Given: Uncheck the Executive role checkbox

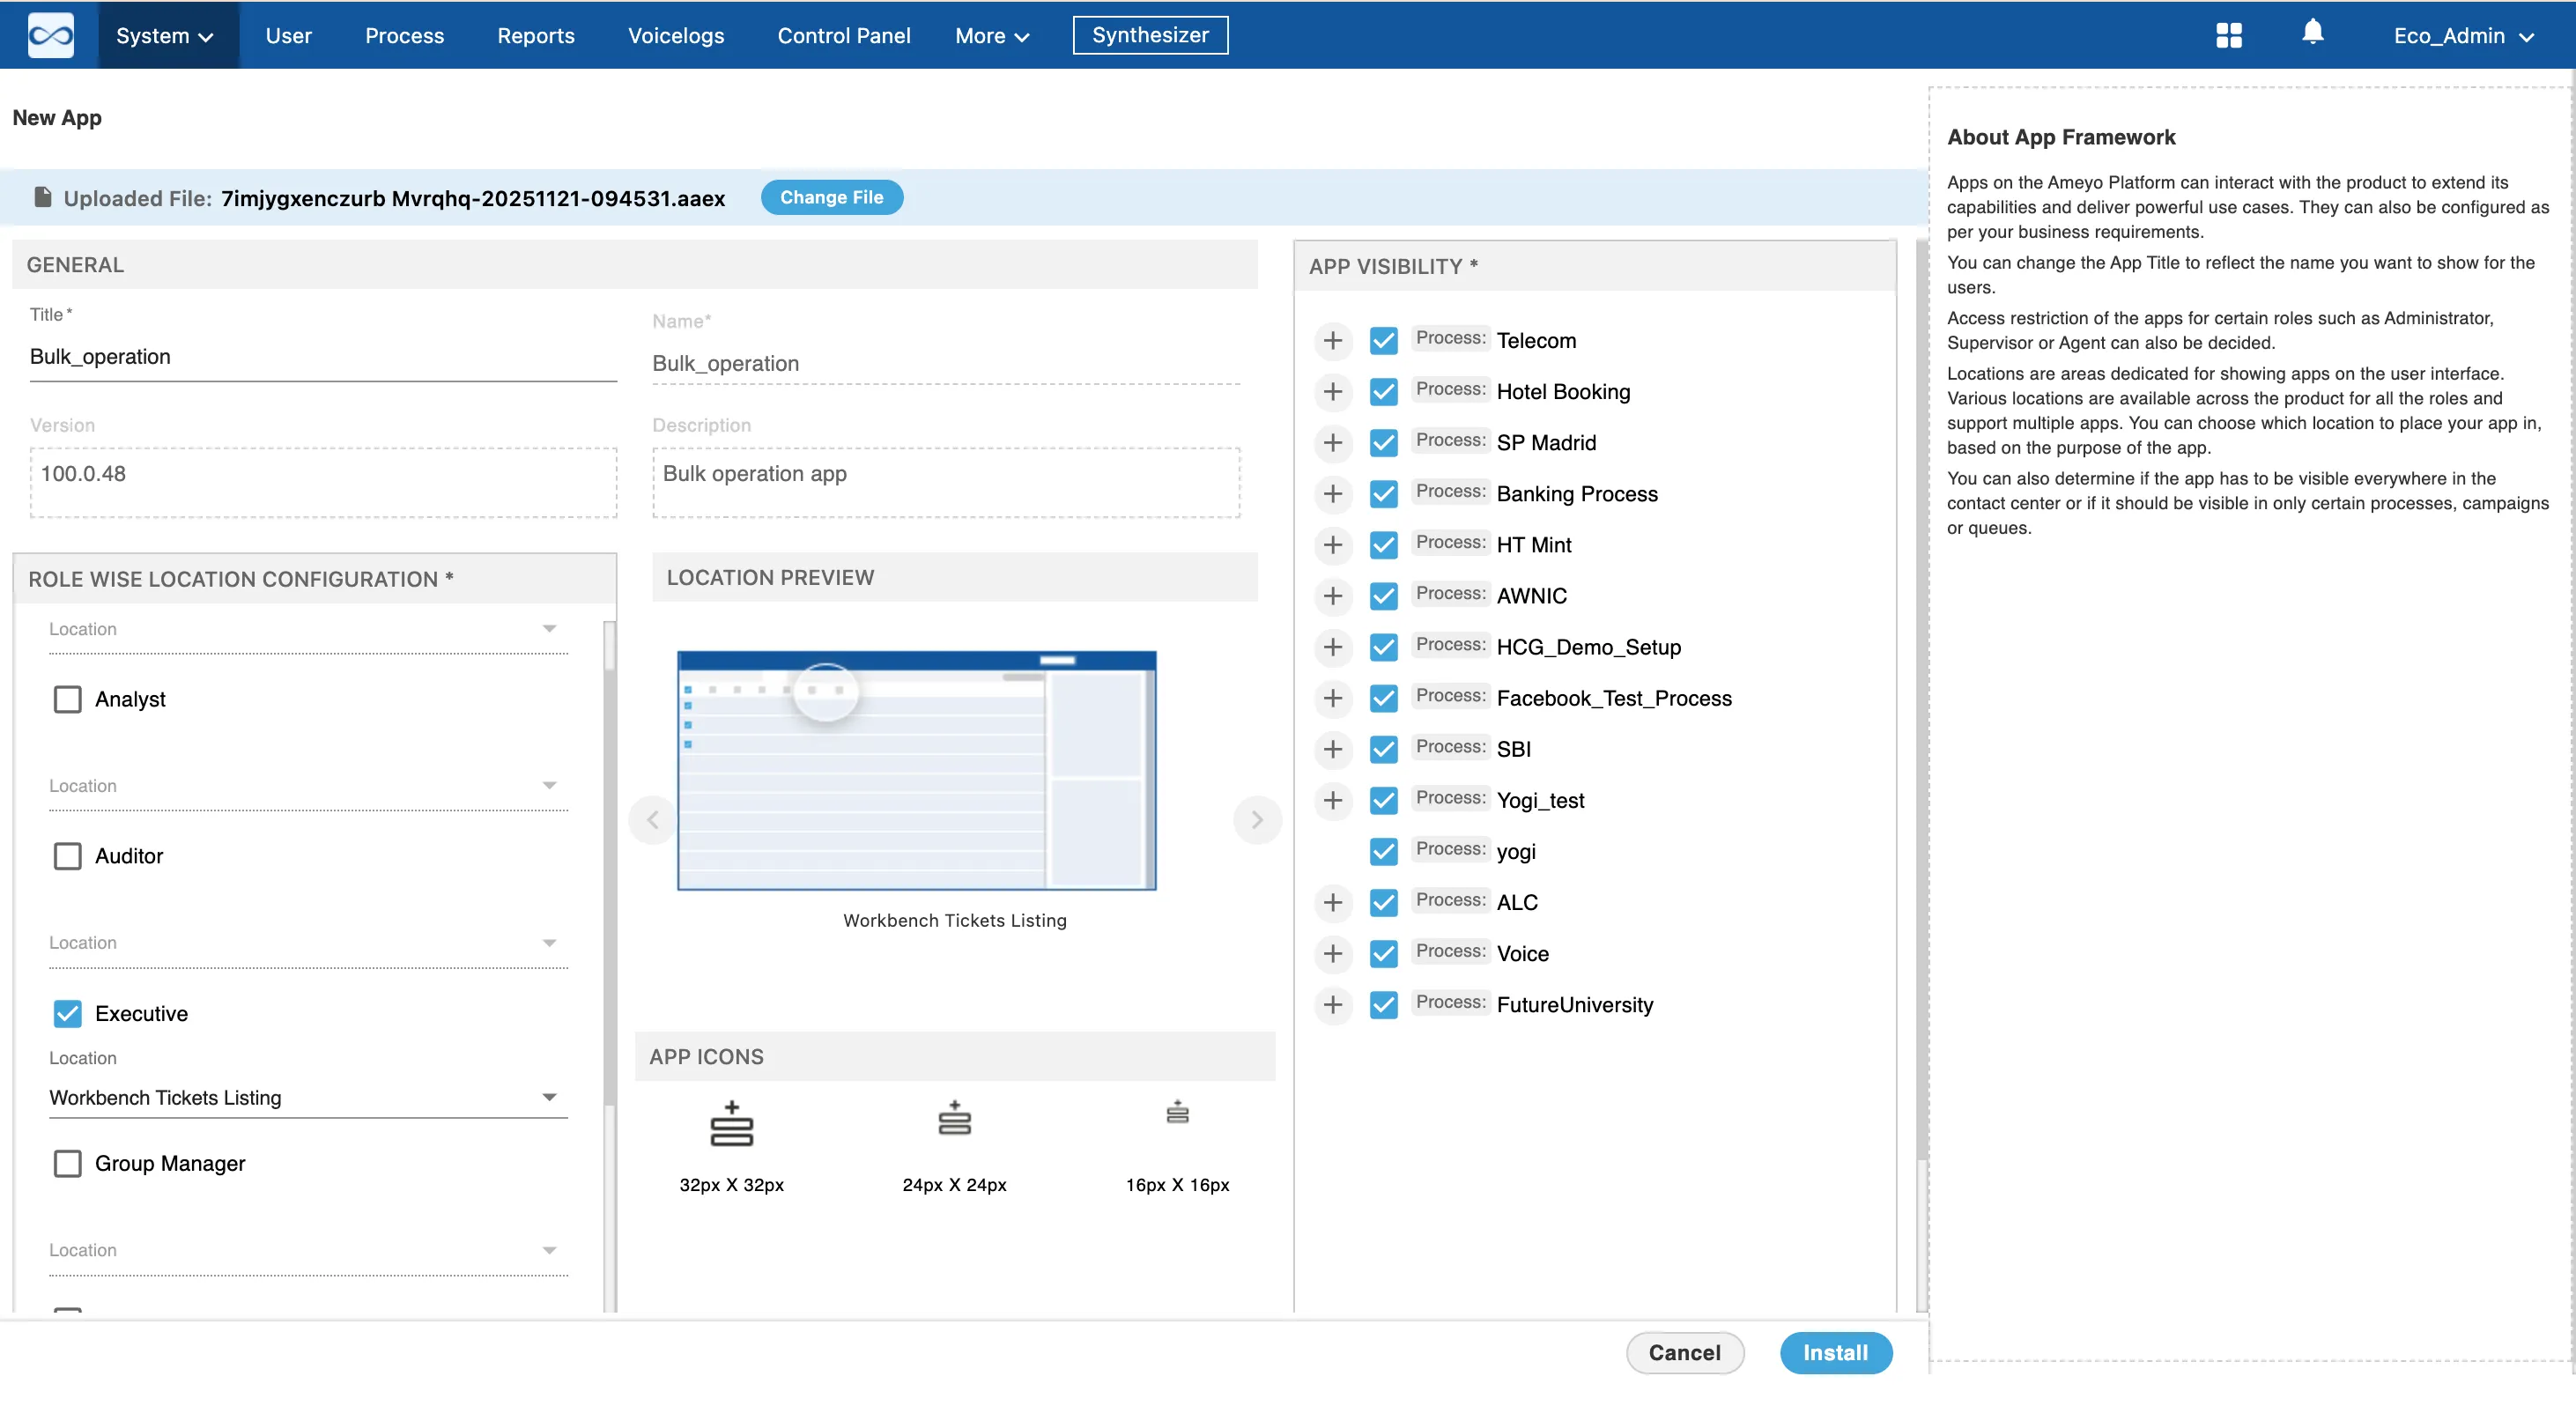Looking at the screenshot, I should (67, 1013).
